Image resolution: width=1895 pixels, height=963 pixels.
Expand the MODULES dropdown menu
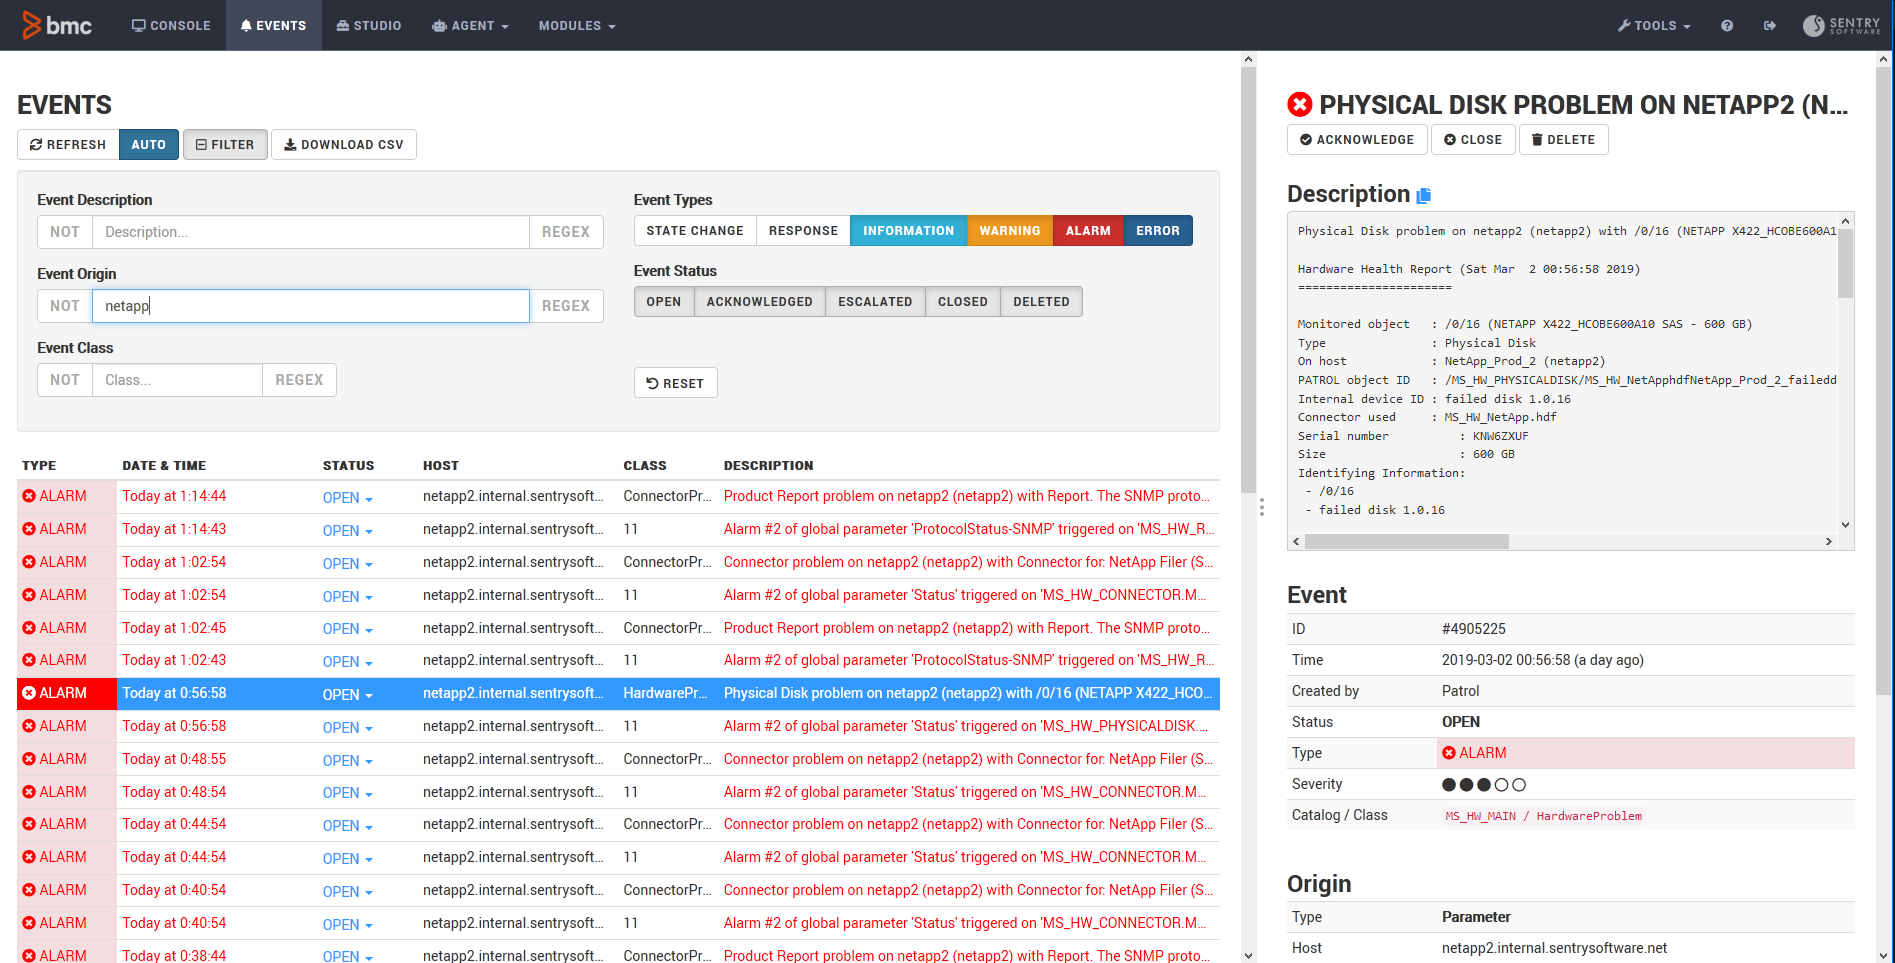click(x=577, y=26)
